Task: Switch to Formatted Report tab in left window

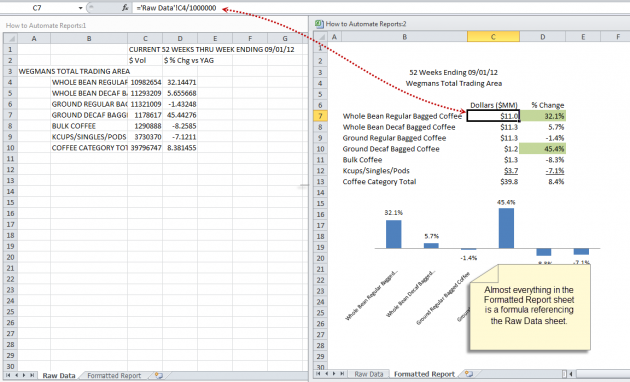Action: (114, 376)
